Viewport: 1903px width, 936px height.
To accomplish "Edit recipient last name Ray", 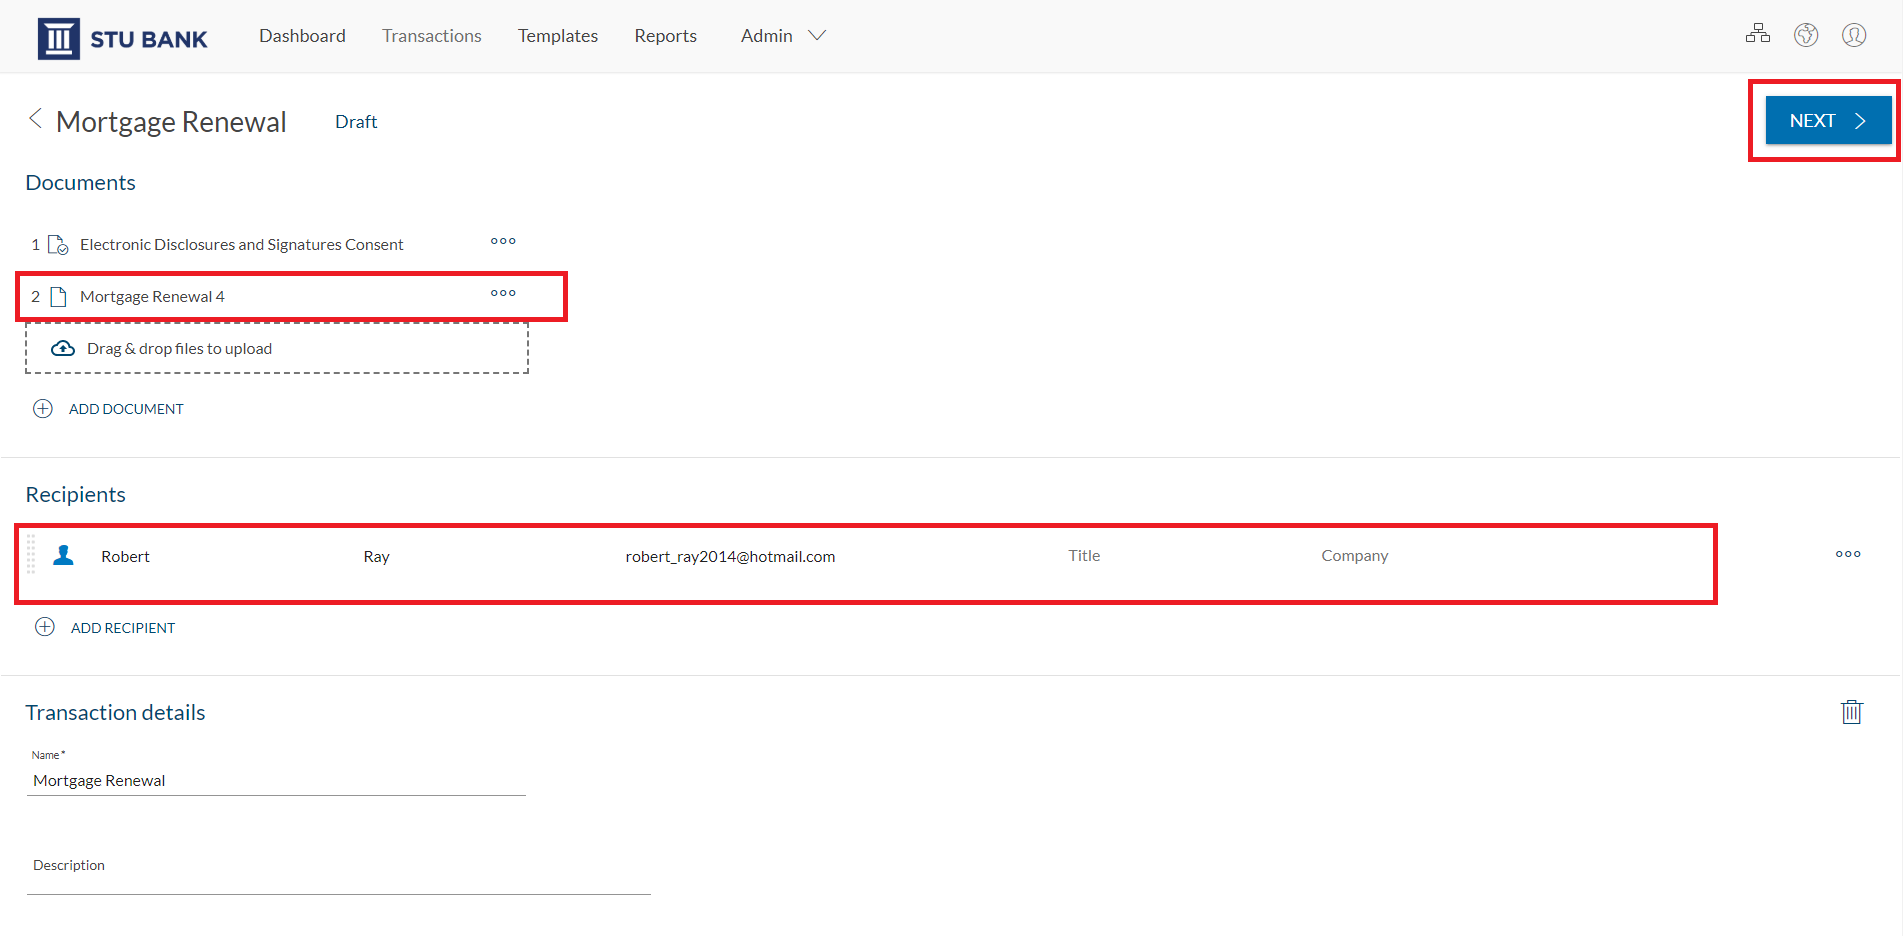I will point(376,557).
